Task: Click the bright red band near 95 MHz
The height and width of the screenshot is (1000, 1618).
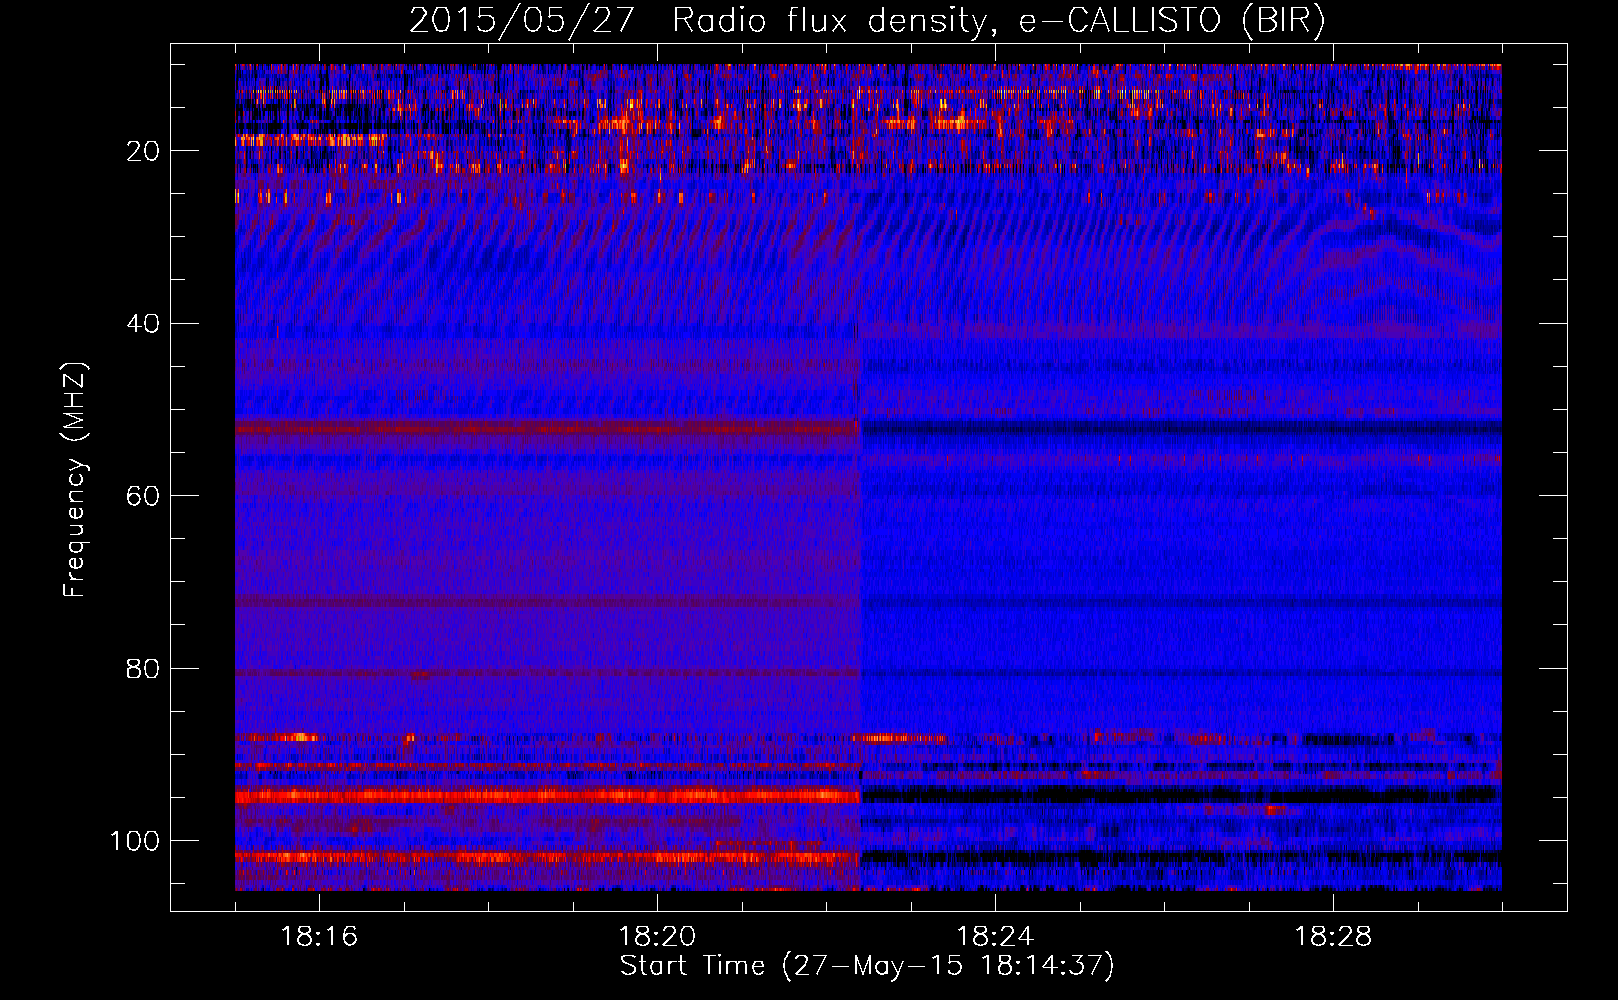Action: click(548, 797)
